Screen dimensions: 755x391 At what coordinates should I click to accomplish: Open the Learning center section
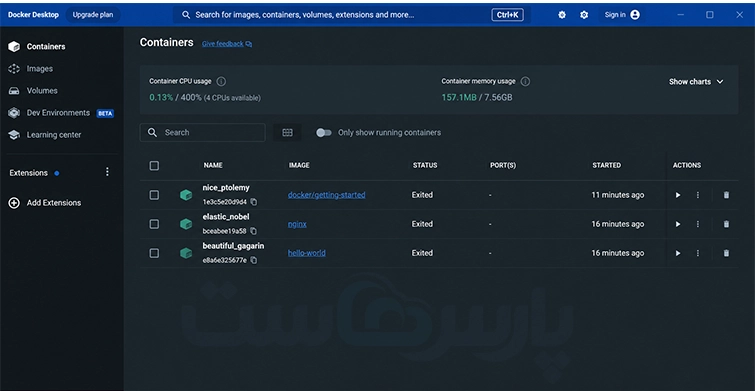pyautogui.click(x=45, y=135)
